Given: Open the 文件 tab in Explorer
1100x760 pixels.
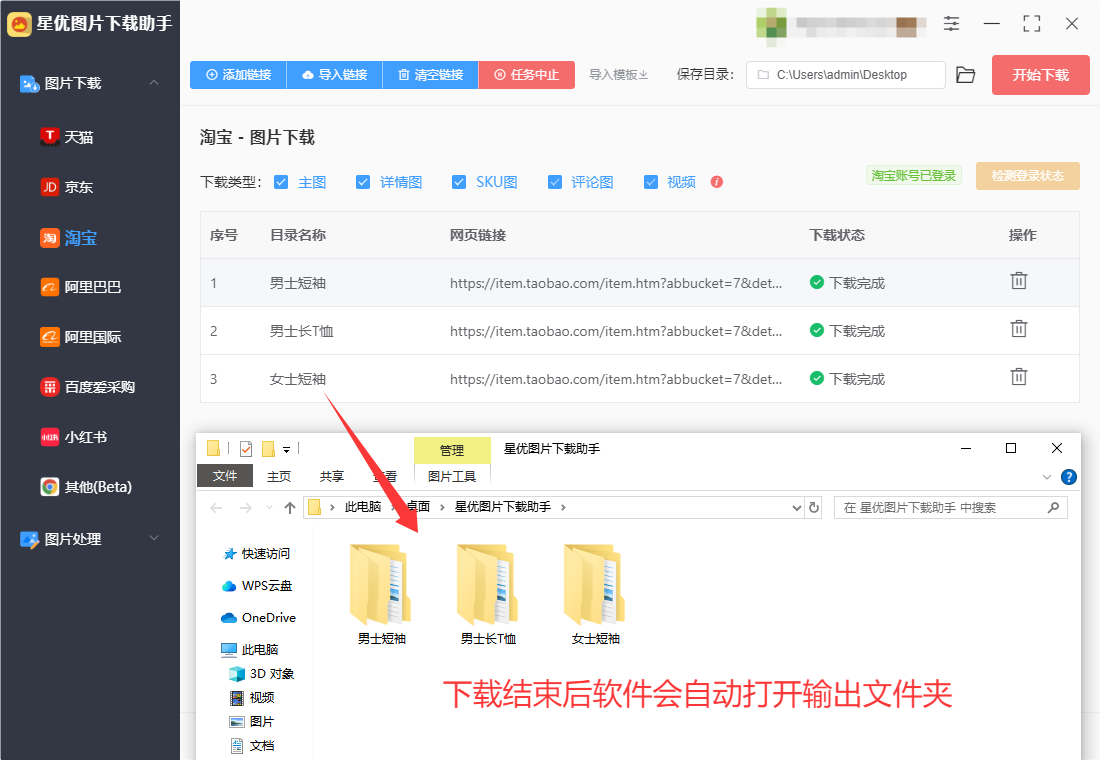Looking at the screenshot, I should [224, 476].
